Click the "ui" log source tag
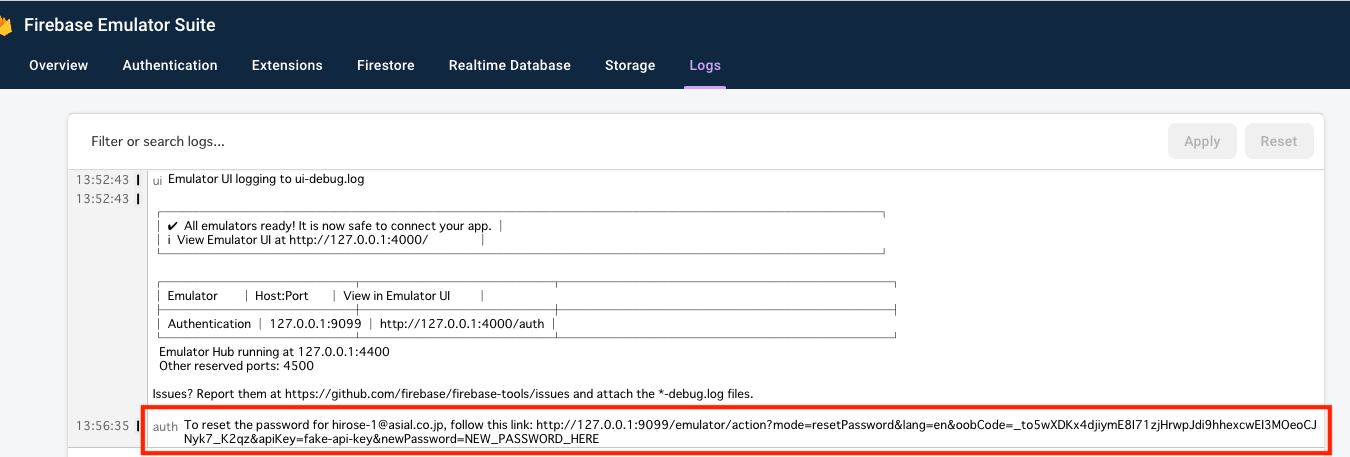This screenshot has width=1350, height=457. coord(157,181)
